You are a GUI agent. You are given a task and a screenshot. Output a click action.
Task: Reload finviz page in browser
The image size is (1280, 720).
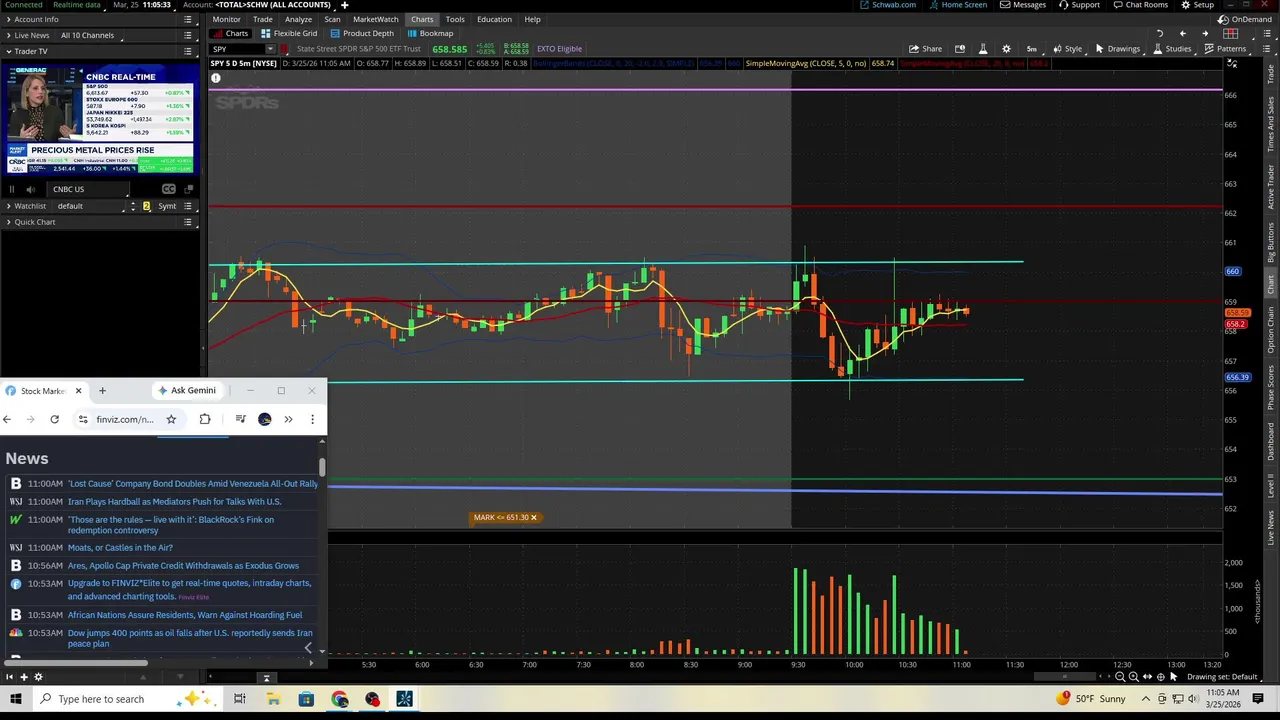[x=54, y=419]
